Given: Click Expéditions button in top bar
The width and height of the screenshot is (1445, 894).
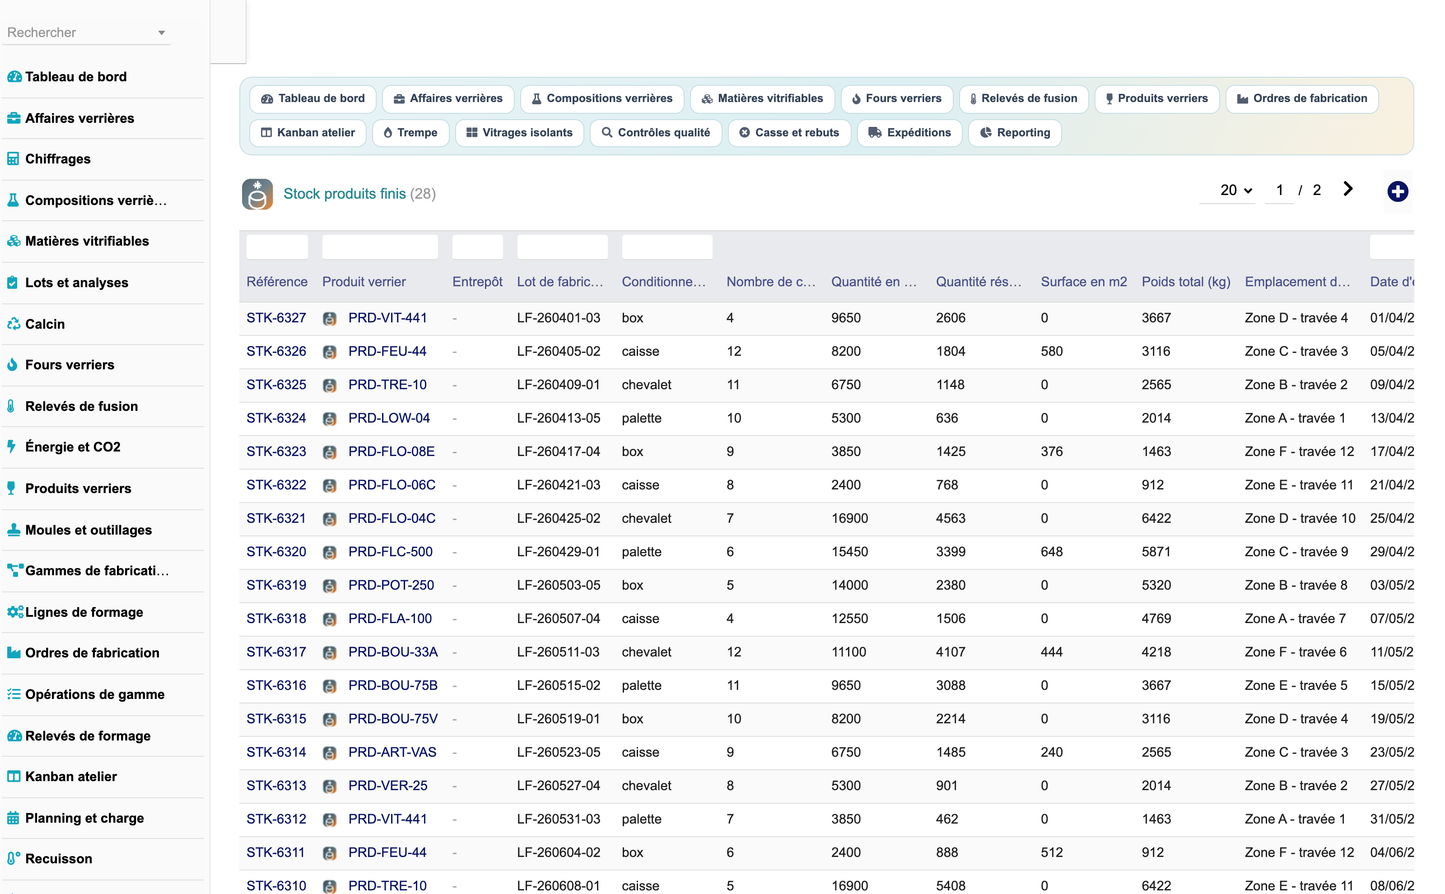Looking at the screenshot, I should point(909,133).
